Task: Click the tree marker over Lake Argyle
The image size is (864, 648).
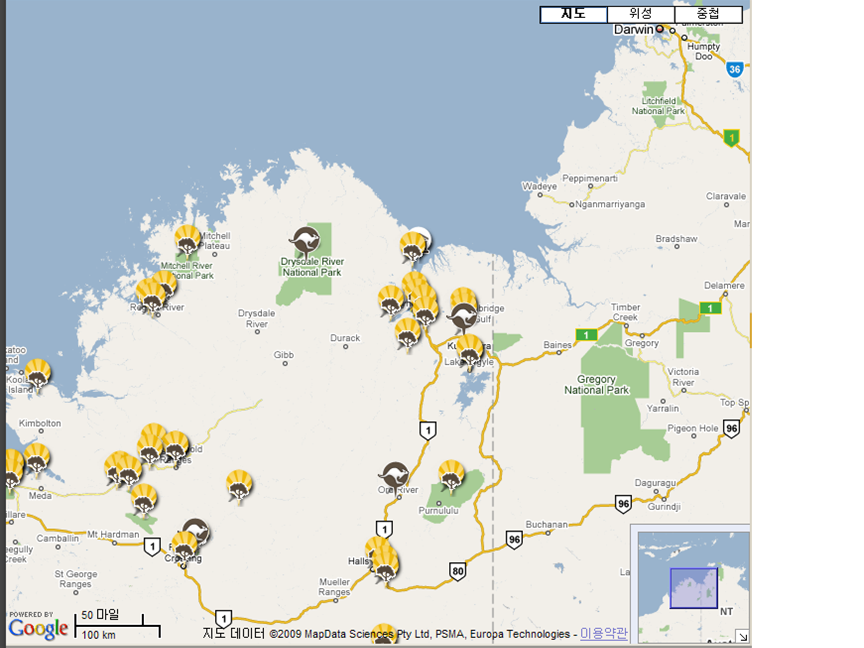Action: tap(470, 350)
